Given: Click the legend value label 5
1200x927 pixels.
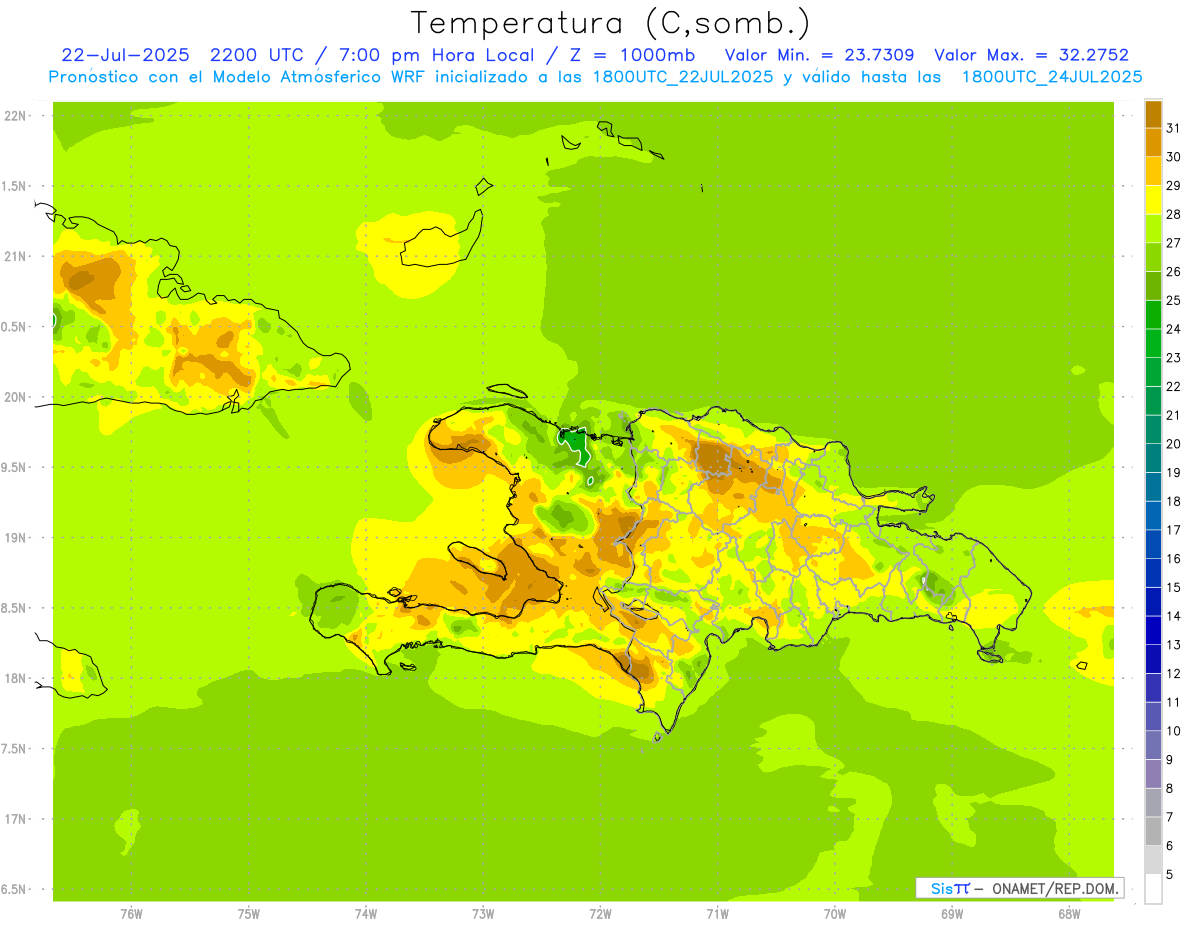Looking at the screenshot, I should point(1170,874).
